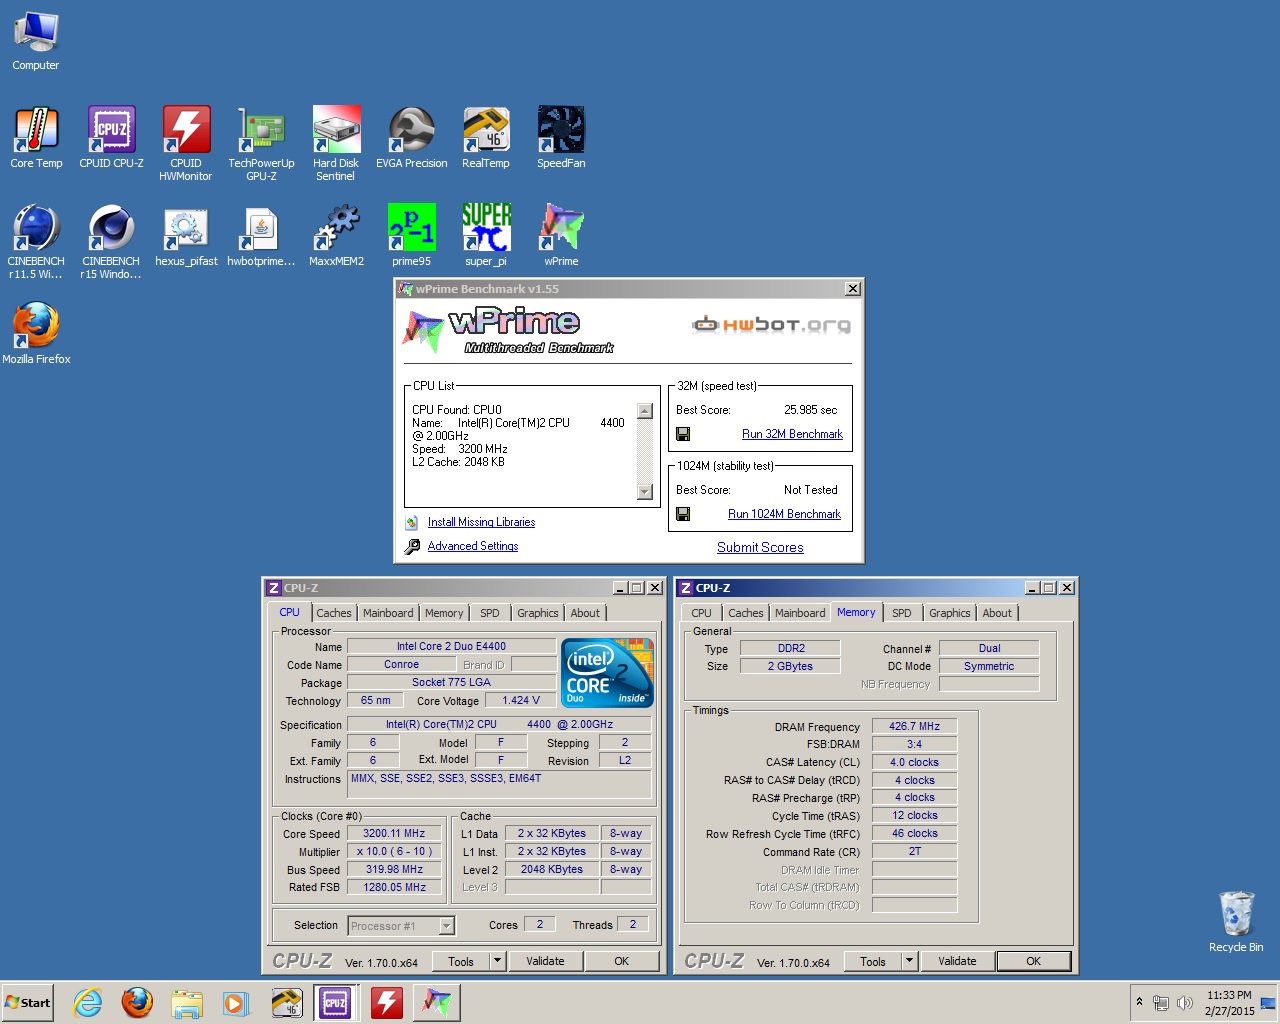Launch the RealTemp desktop shortcut
Screen dimensions: 1280x1024
coord(486,138)
